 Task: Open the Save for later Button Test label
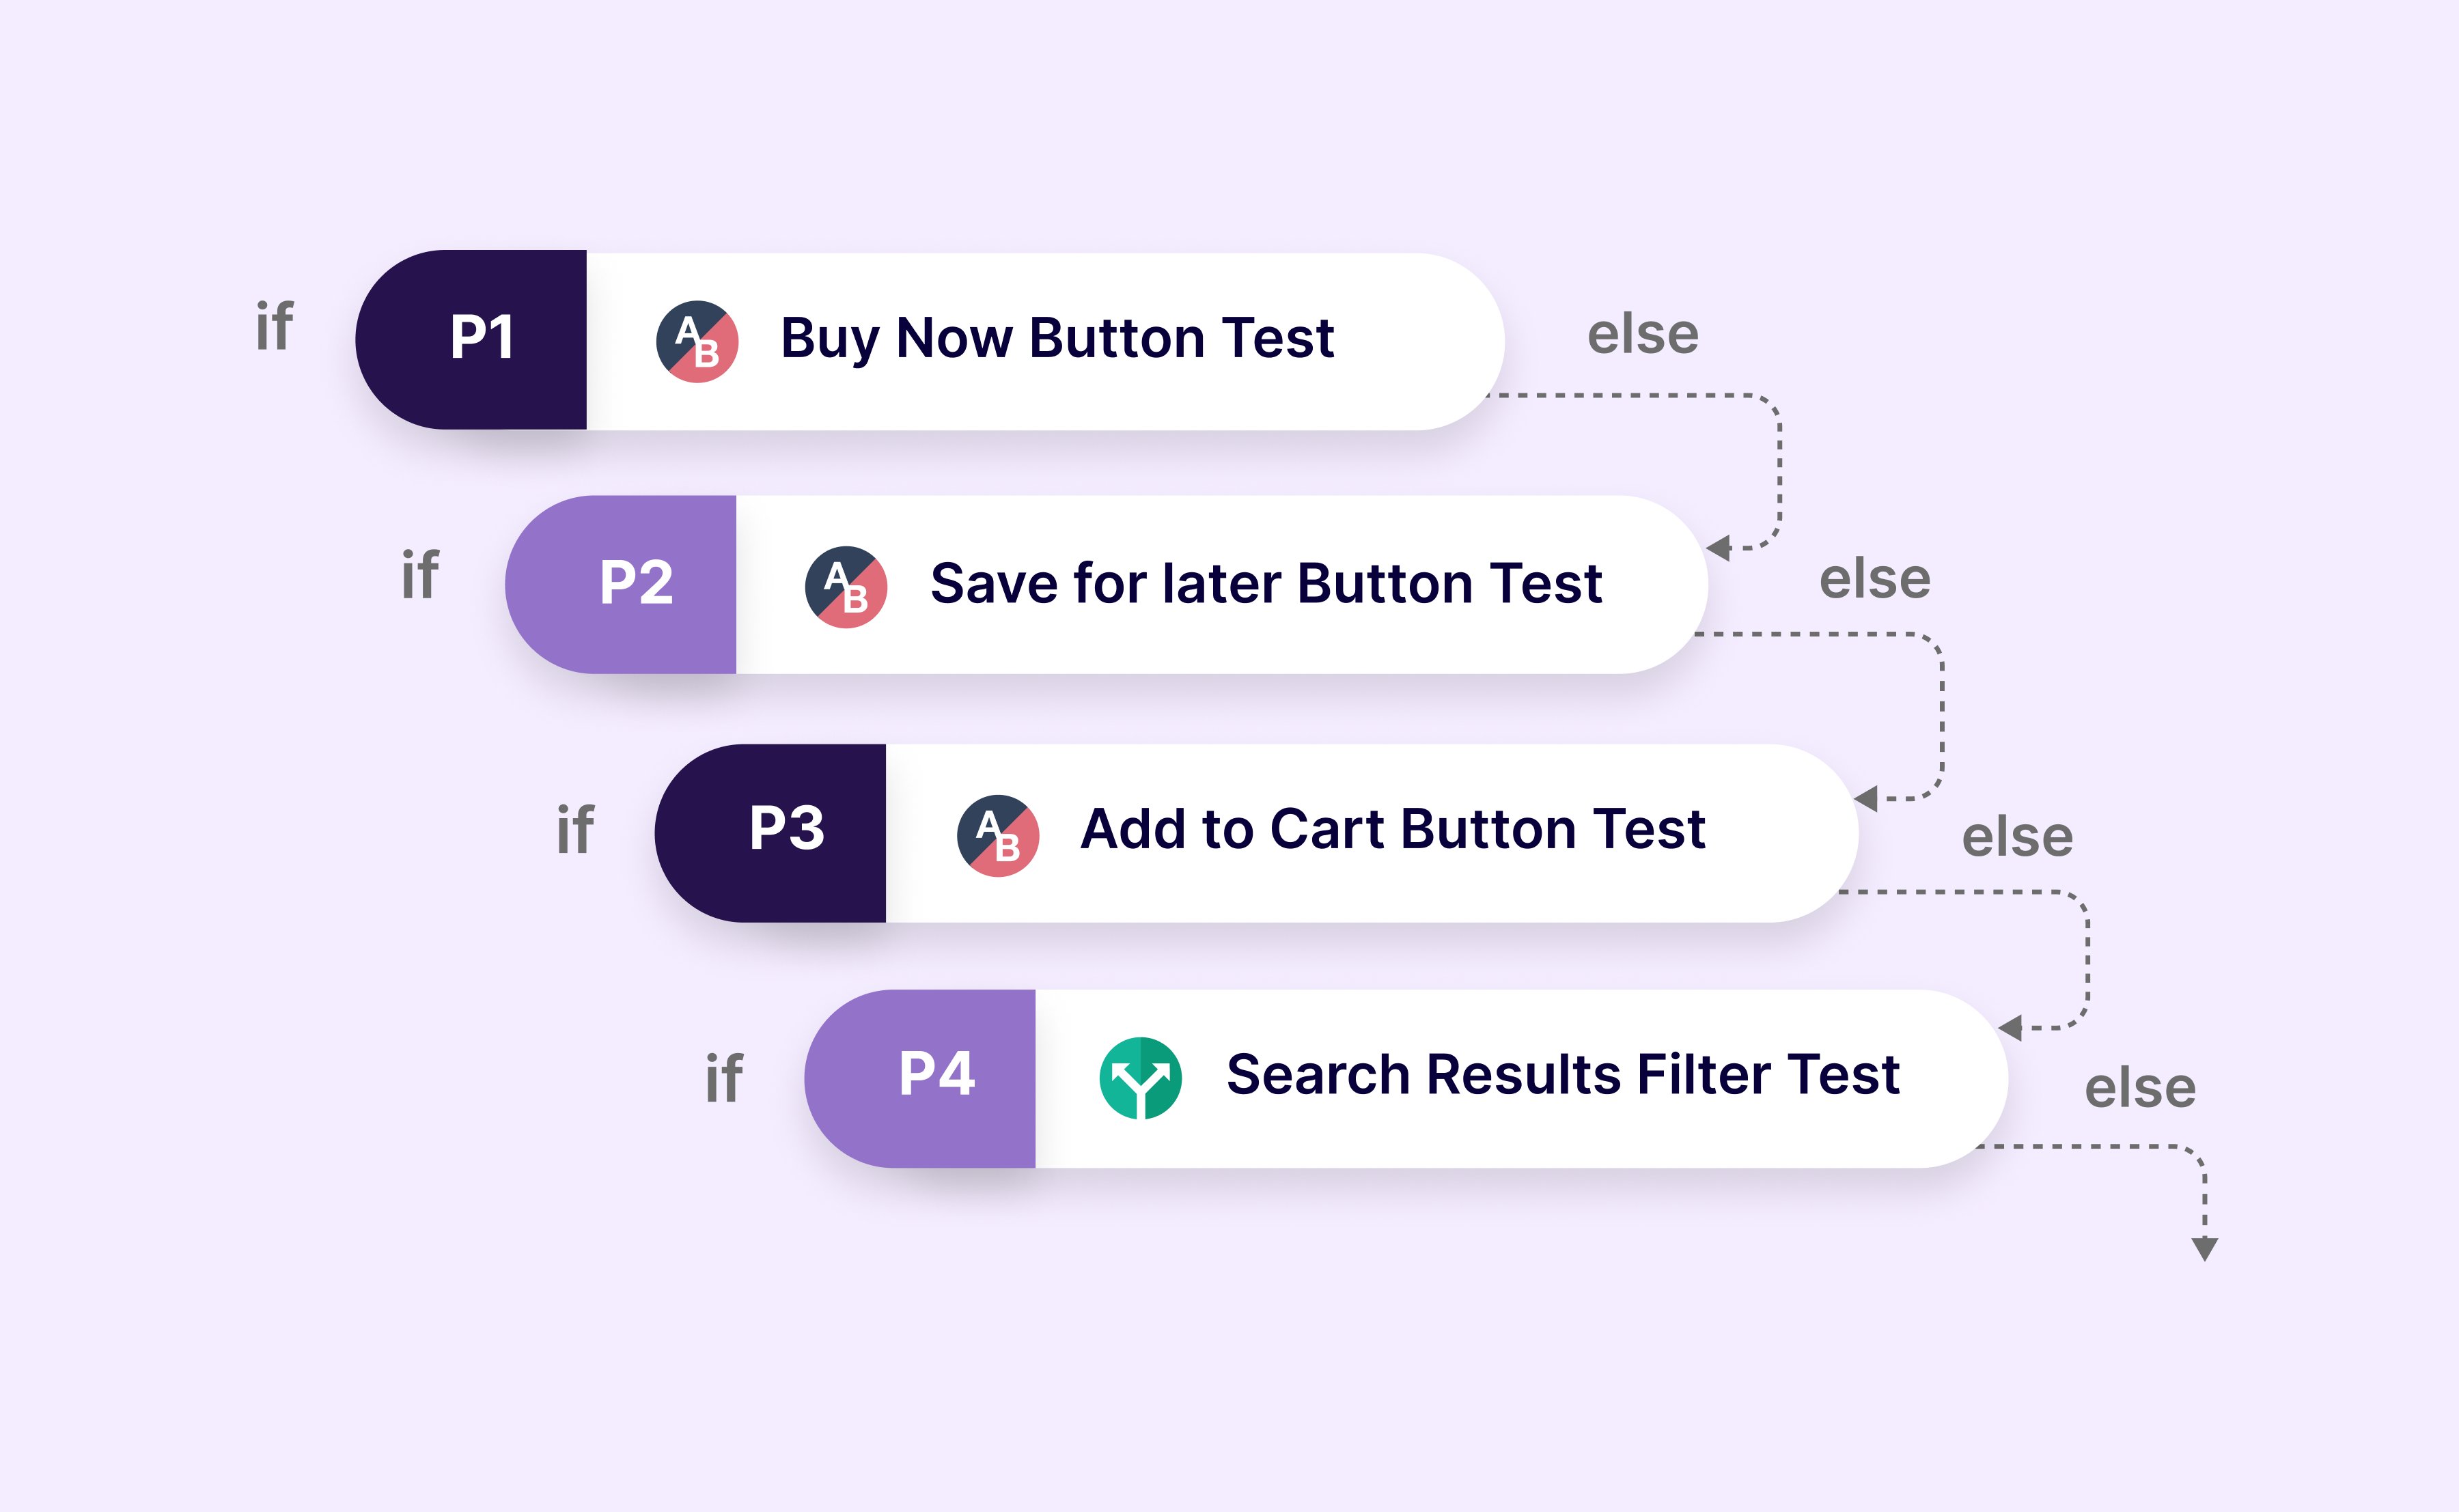(1266, 584)
